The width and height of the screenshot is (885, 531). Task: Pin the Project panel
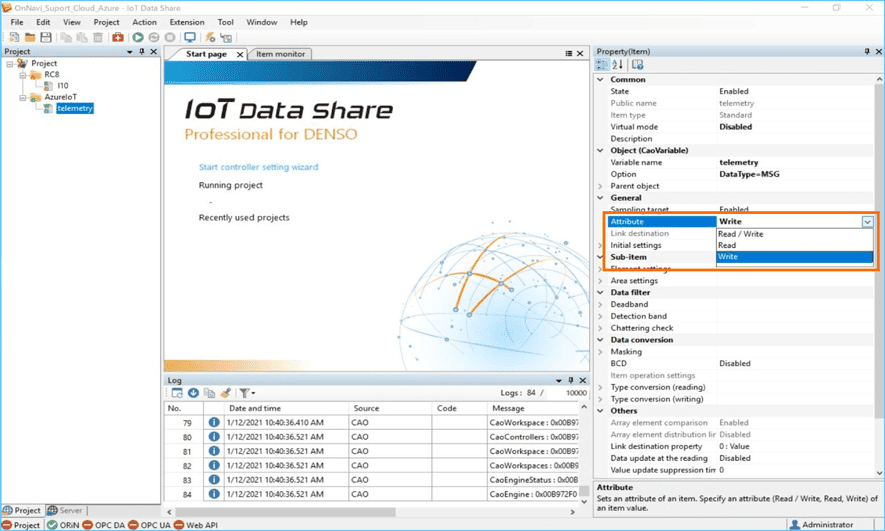coord(142,51)
